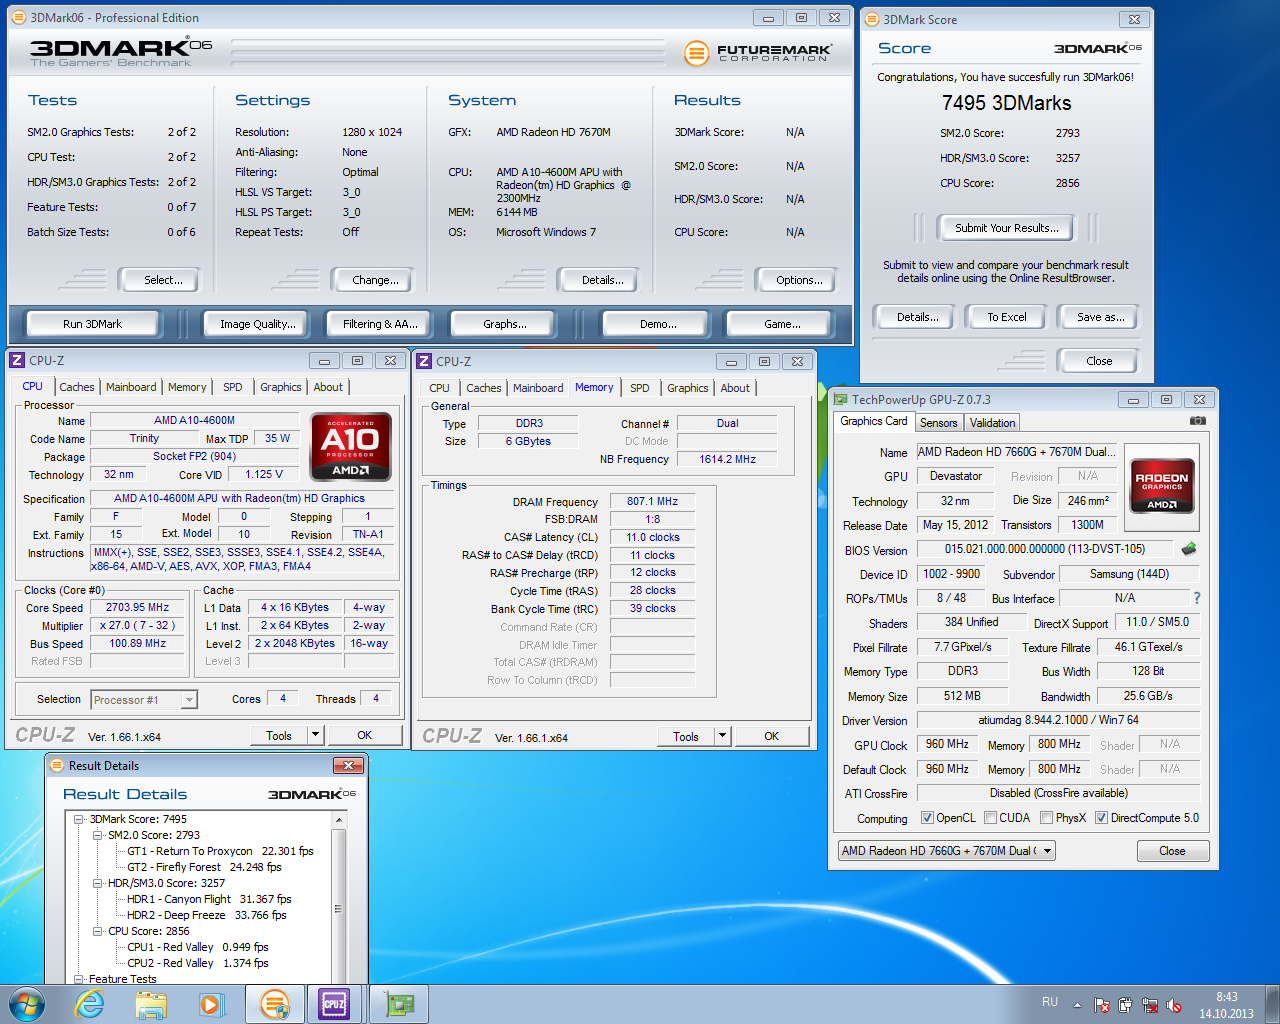Switch to the CPU-Z taskbar icon
This screenshot has height=1024, width=1280.
pyautogui.click(x=334, y=1004)
